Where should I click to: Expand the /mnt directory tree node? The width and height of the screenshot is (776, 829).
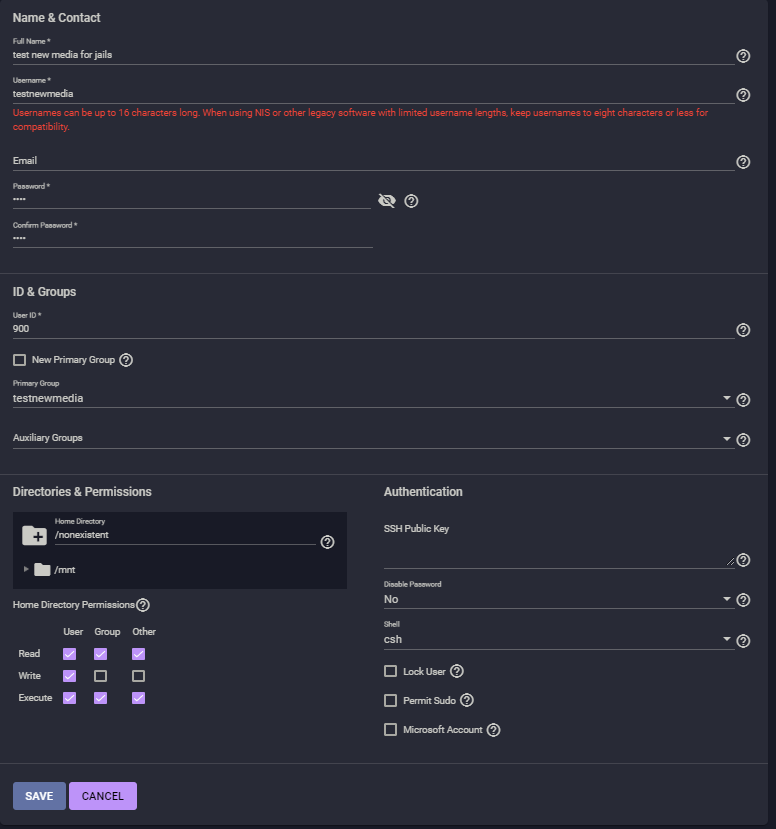pos(26,569)
